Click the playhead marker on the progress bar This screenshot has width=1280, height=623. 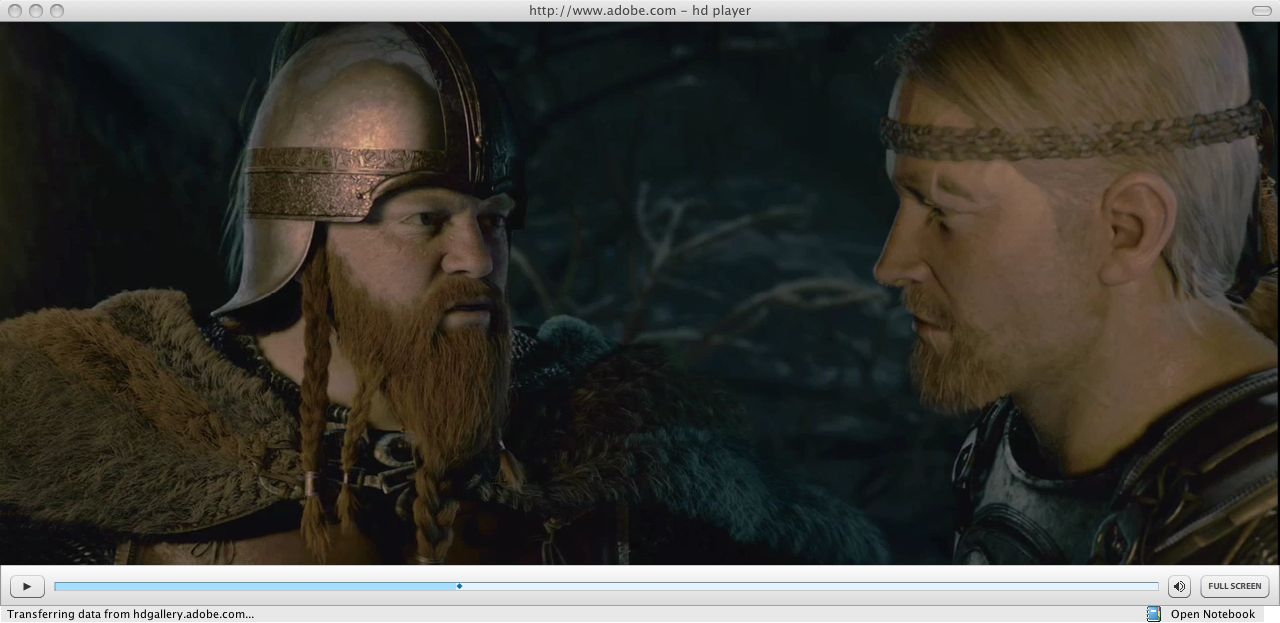click(459, 586)
